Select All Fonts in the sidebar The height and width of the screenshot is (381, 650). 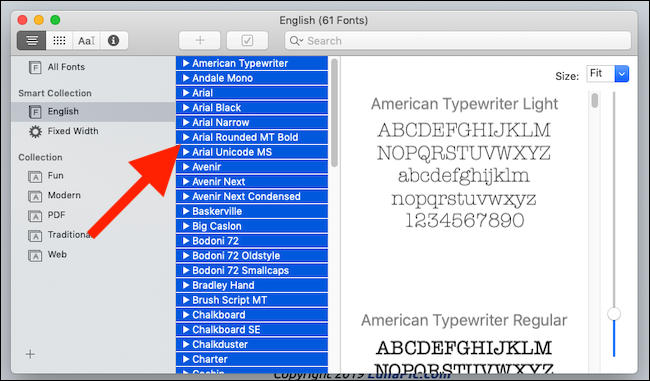[66, 67]
